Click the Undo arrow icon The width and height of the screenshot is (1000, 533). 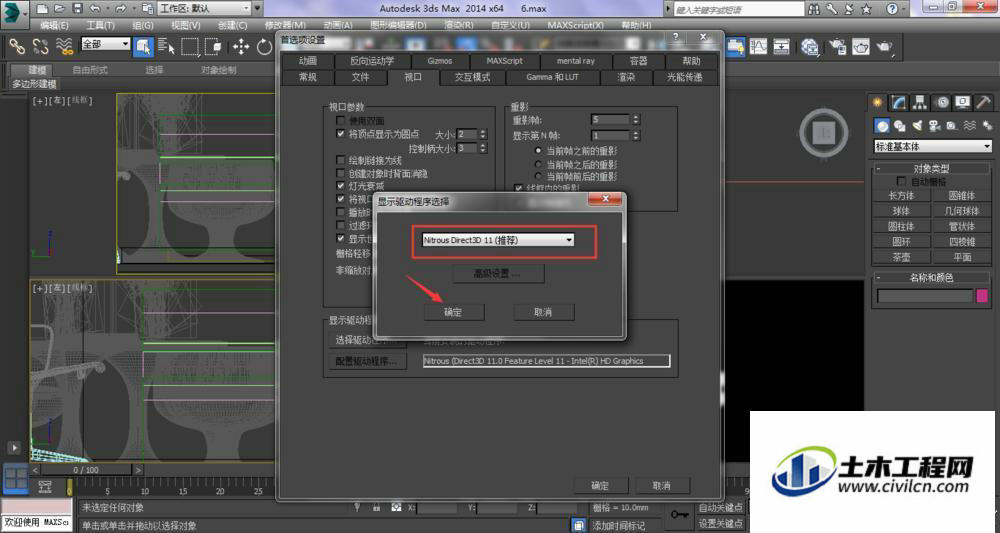[x=94, y=8]
